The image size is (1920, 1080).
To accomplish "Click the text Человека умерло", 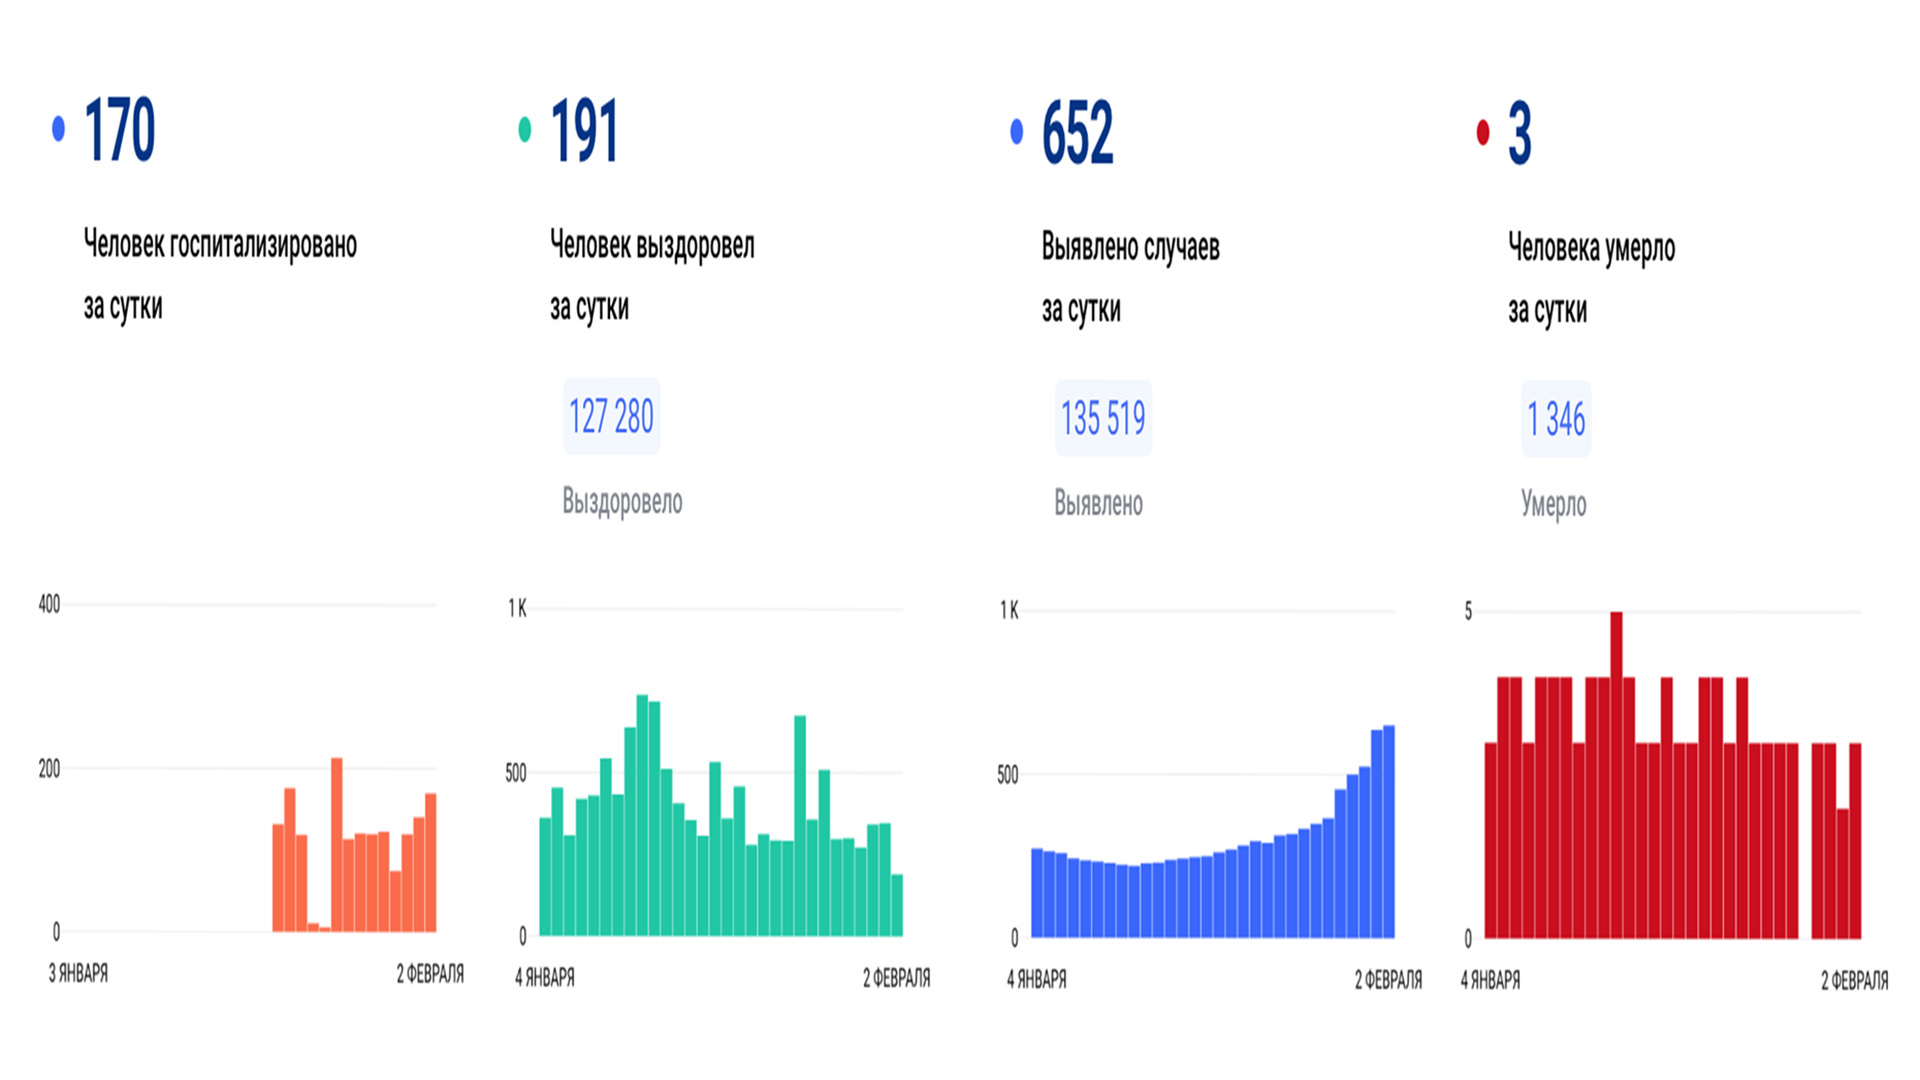I will coord(1591,248).
